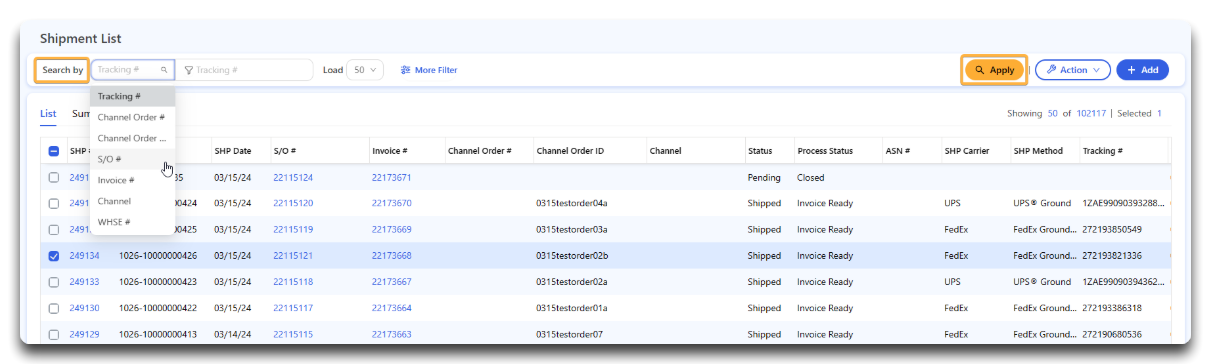The height and width of the screenshot is (364, 1211).
Task: Select WHSE # option in dropdown list
Action: pyautogui.click(x=133, y=222)
